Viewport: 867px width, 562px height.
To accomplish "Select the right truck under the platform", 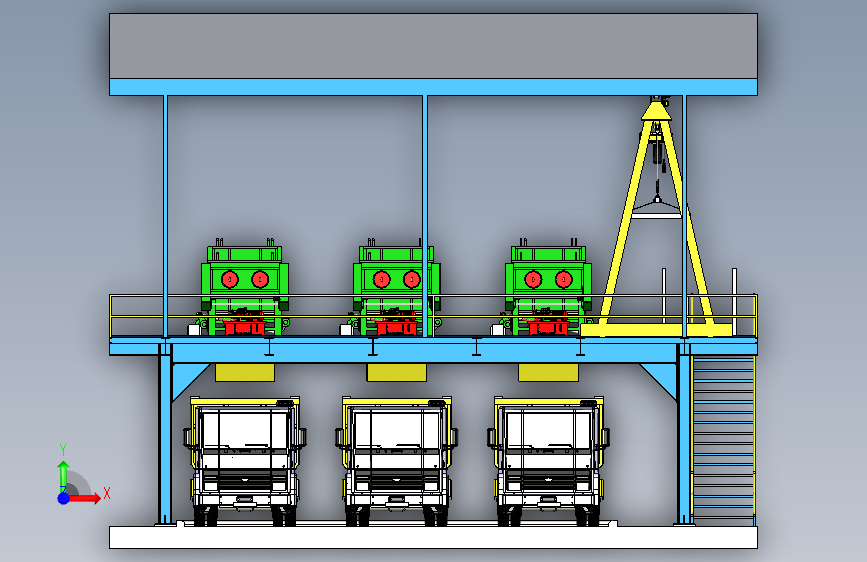I will click(x=549, y=461).
